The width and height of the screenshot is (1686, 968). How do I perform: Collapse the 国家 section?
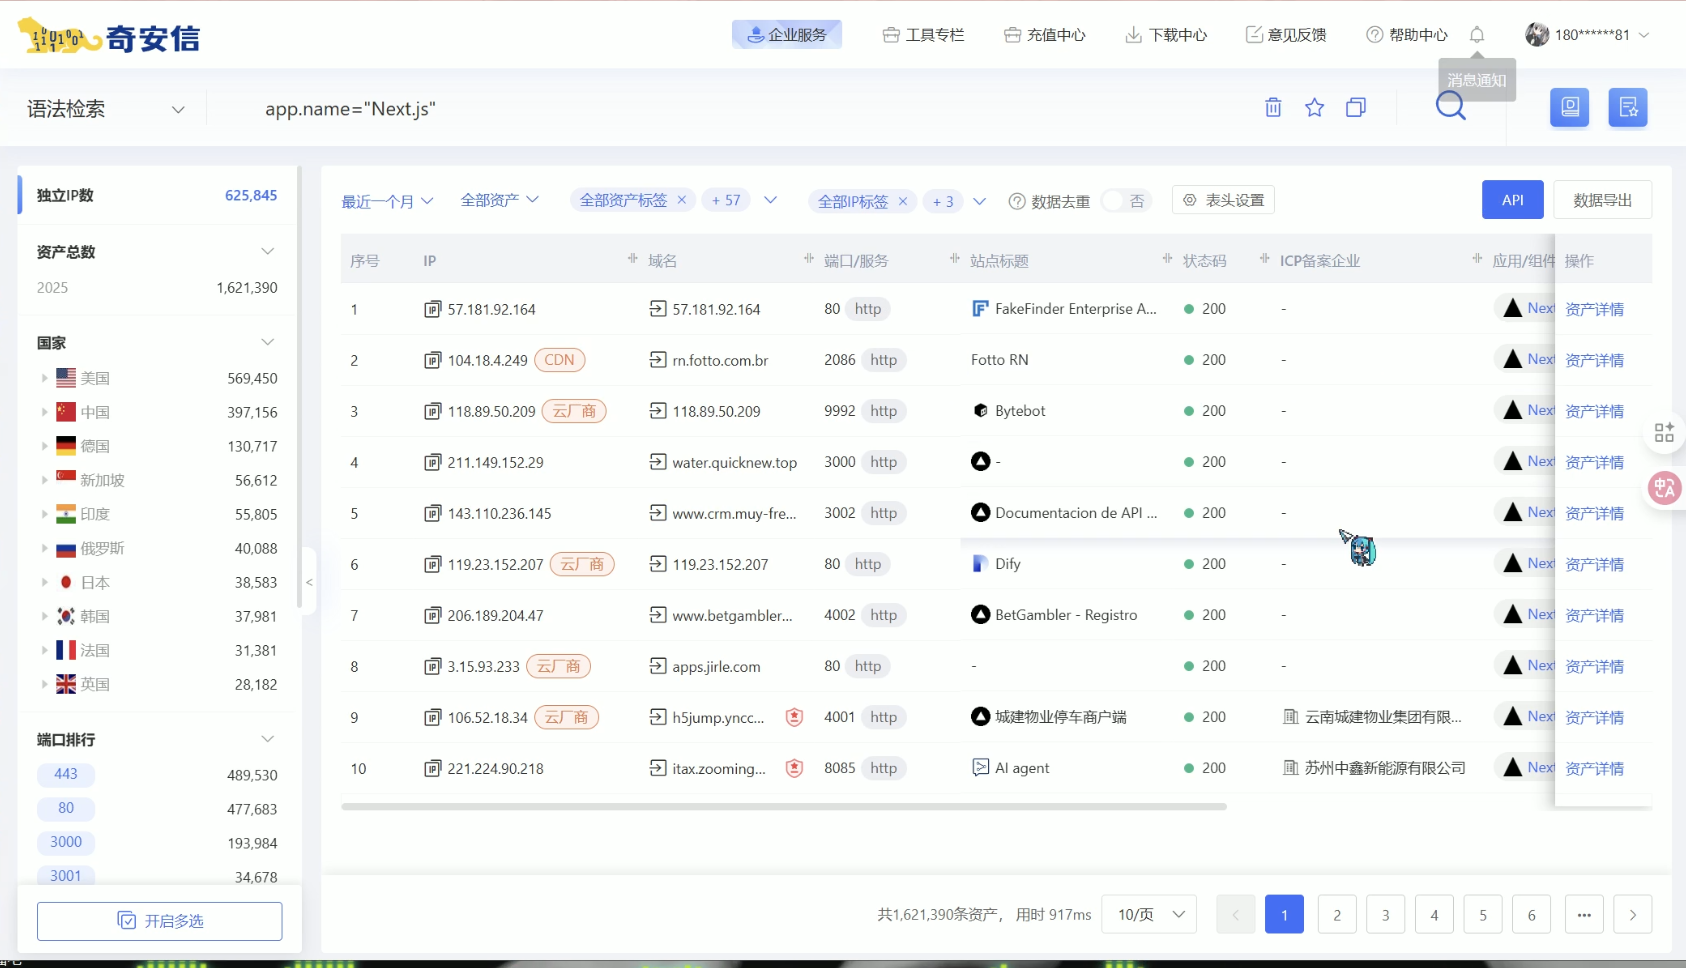[x=267, y=342]
